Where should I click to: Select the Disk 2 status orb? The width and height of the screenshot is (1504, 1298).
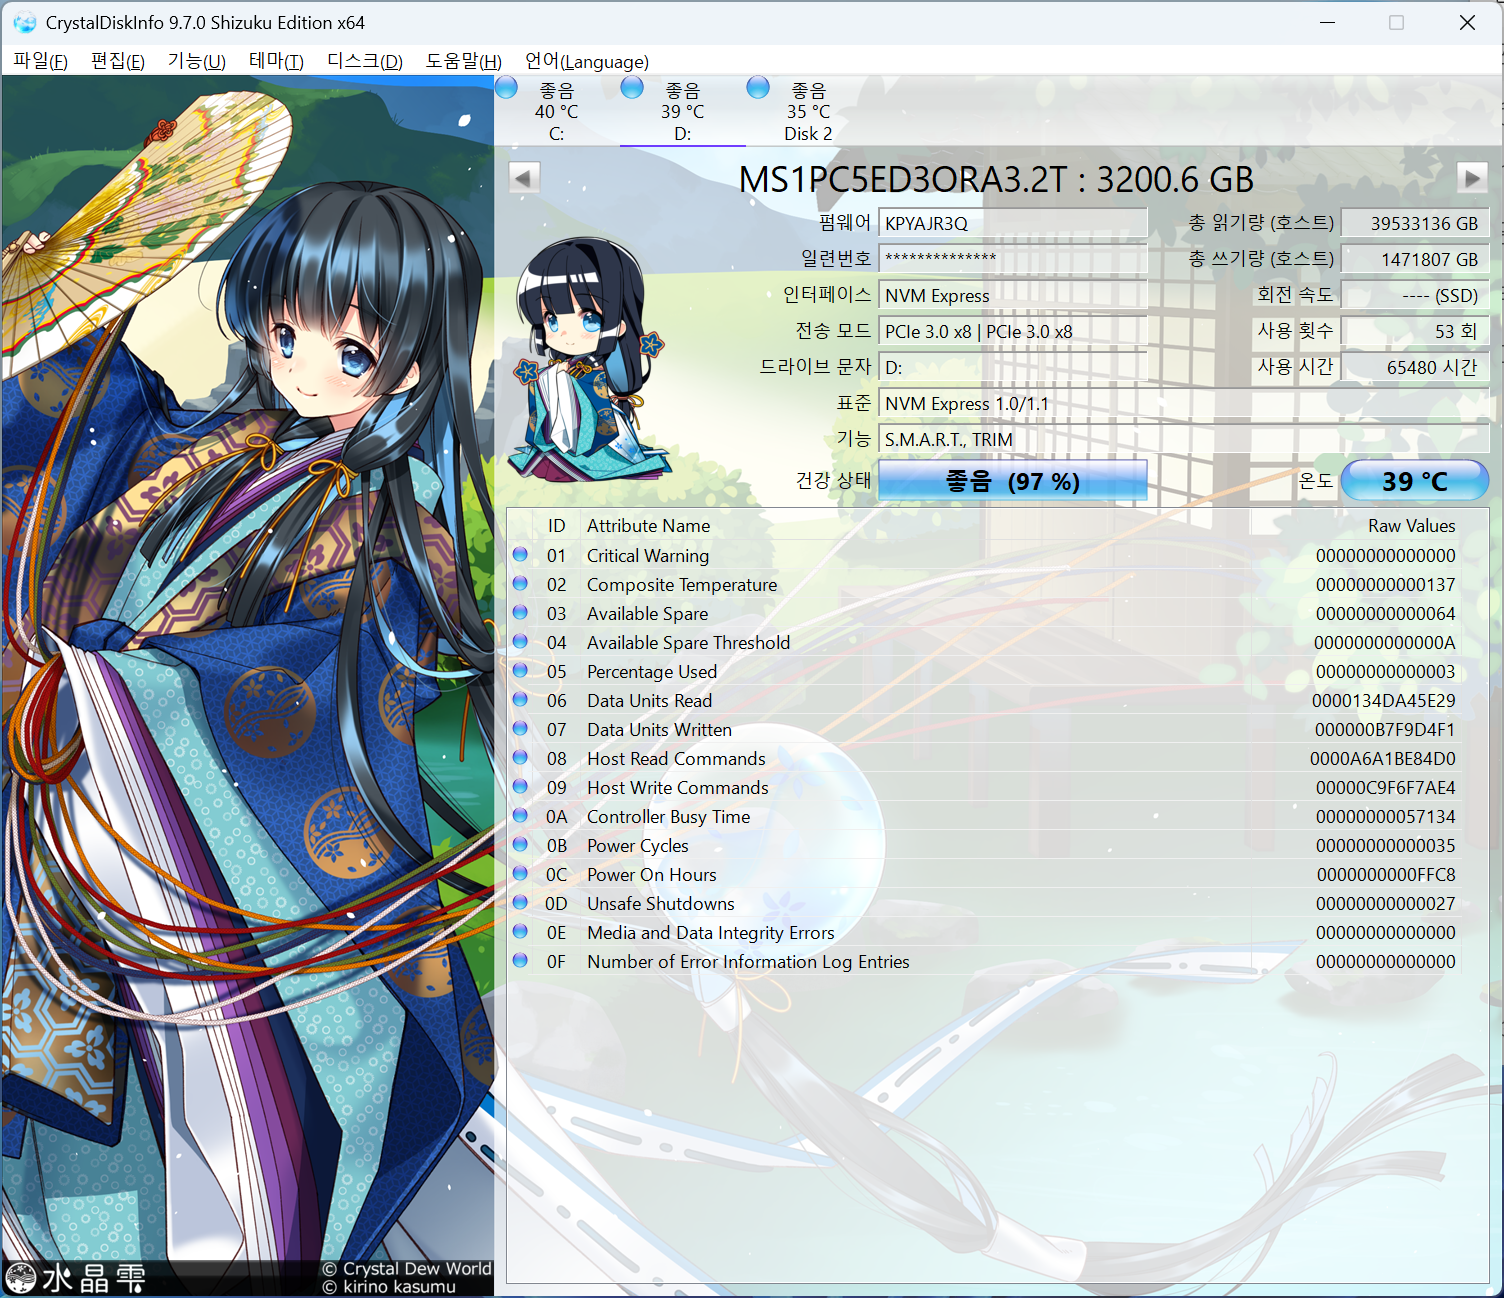click(x=758, y=88)
